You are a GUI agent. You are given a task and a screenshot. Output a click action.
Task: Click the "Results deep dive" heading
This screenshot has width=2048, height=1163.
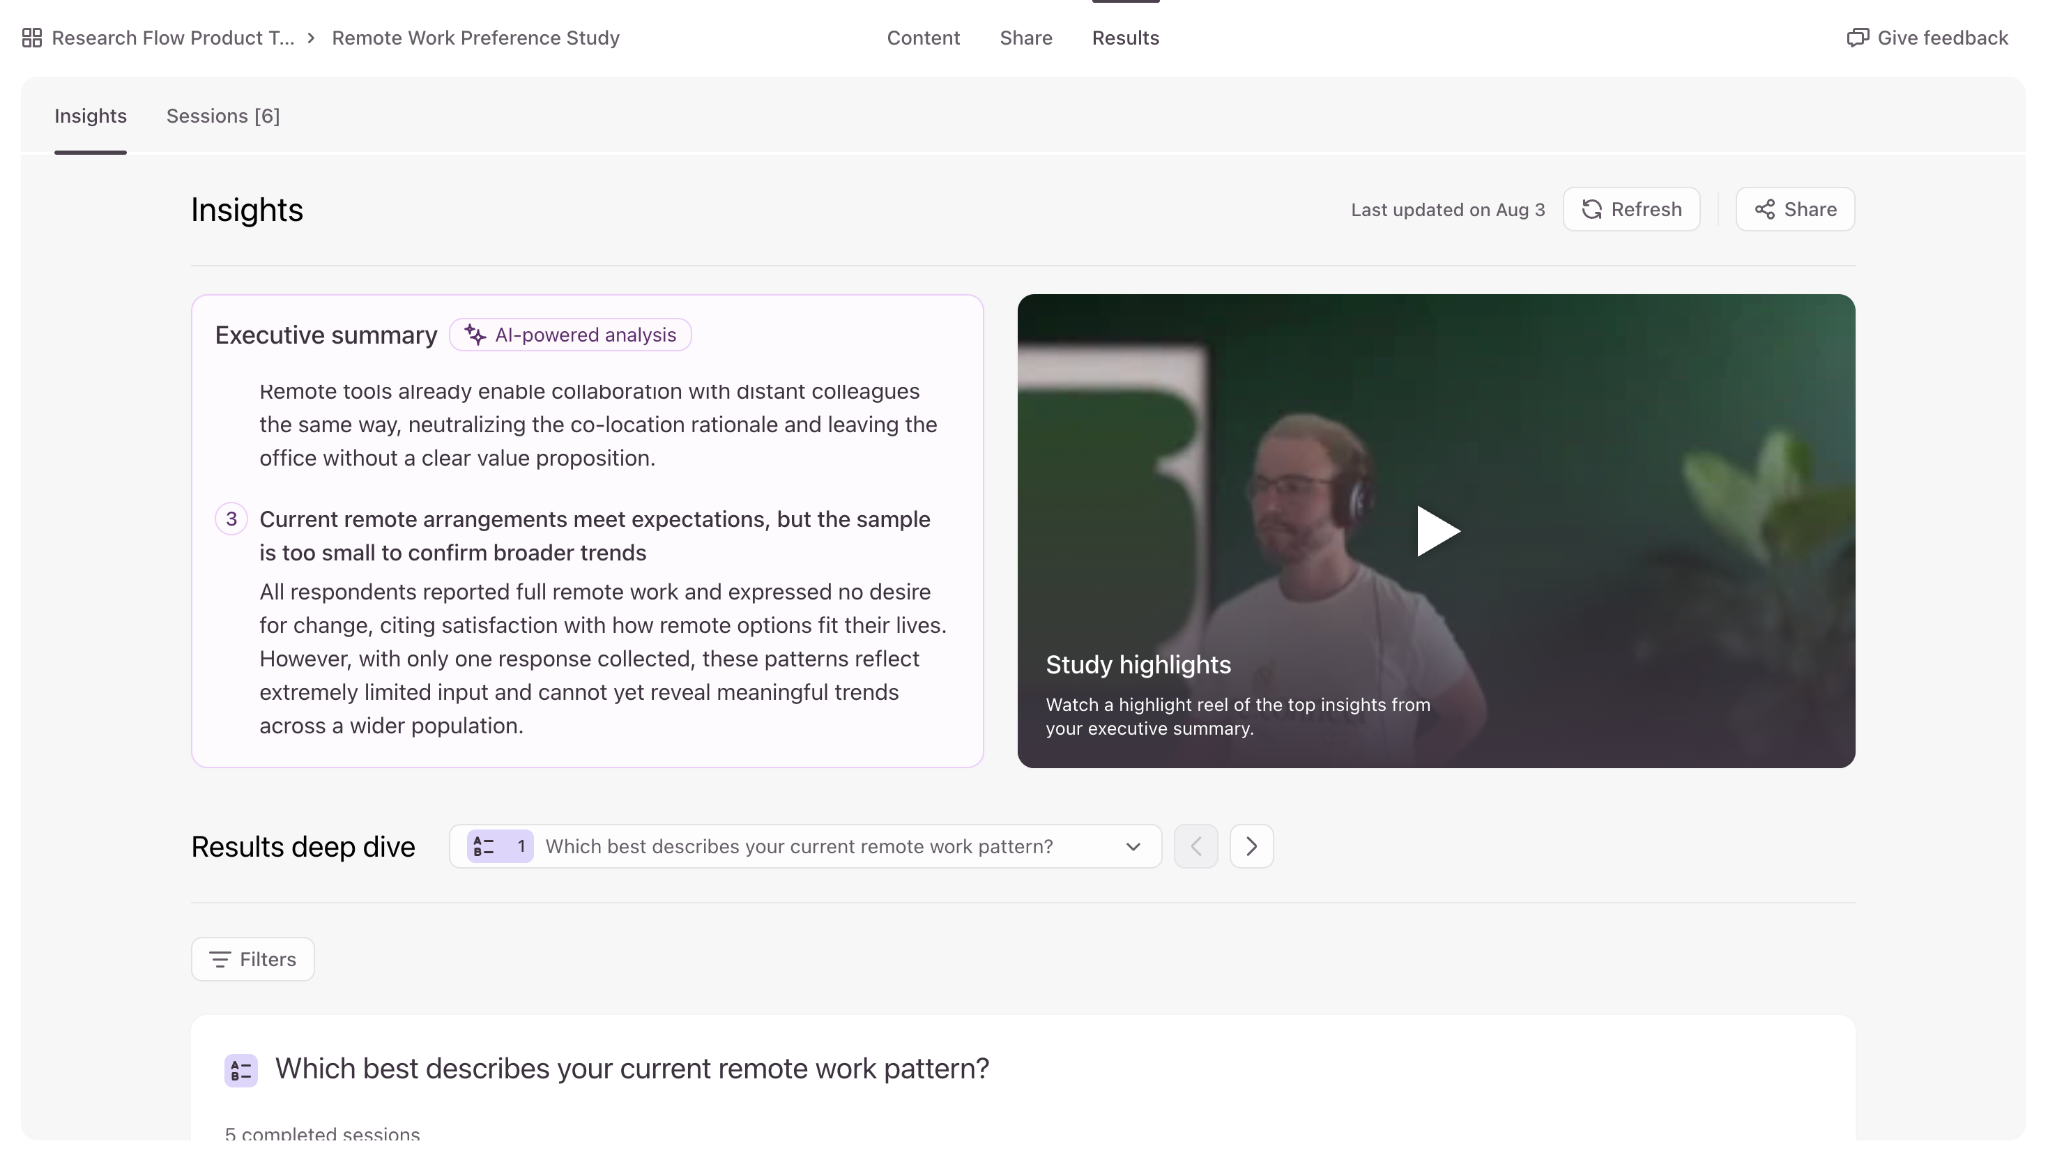click(303, 847)
